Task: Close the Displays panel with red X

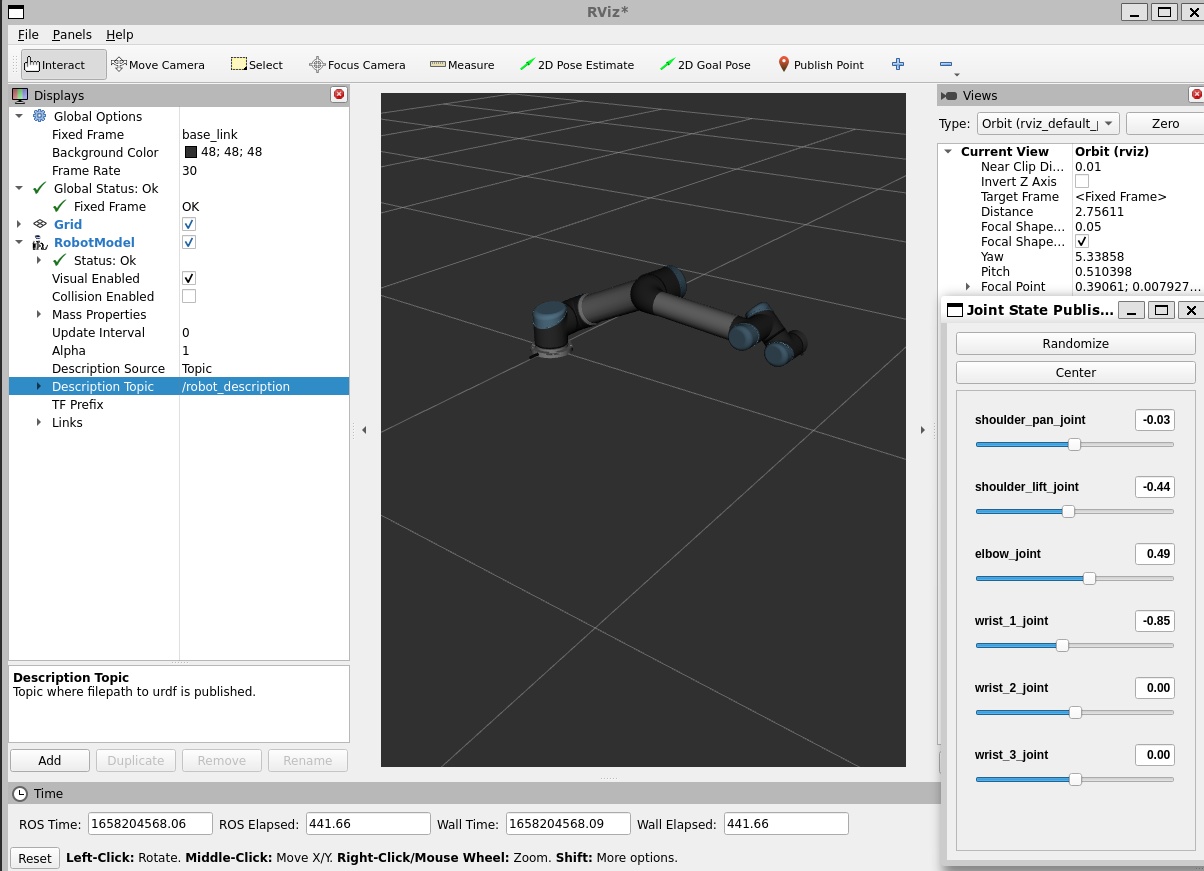Action: [339, 94]
